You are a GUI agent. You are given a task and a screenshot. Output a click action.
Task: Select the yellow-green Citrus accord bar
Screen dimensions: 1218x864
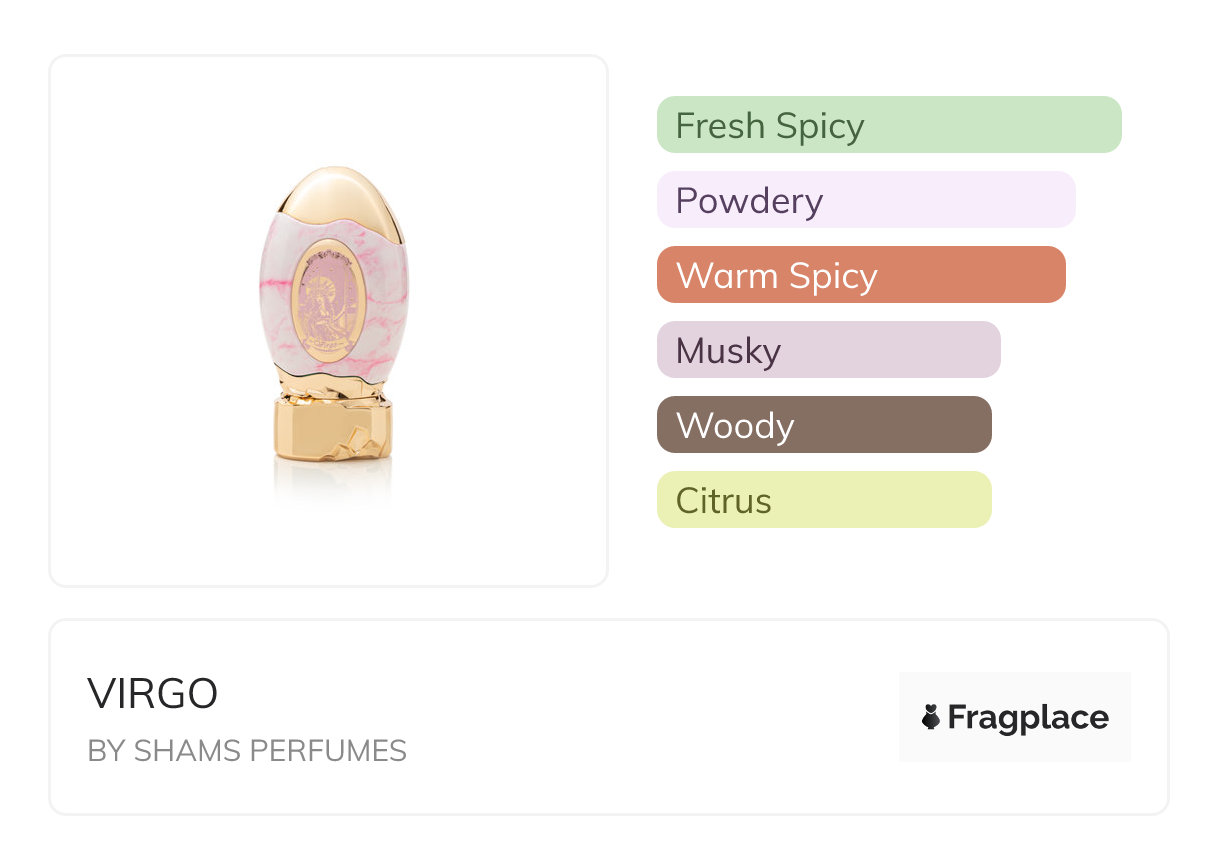(823, 500)
